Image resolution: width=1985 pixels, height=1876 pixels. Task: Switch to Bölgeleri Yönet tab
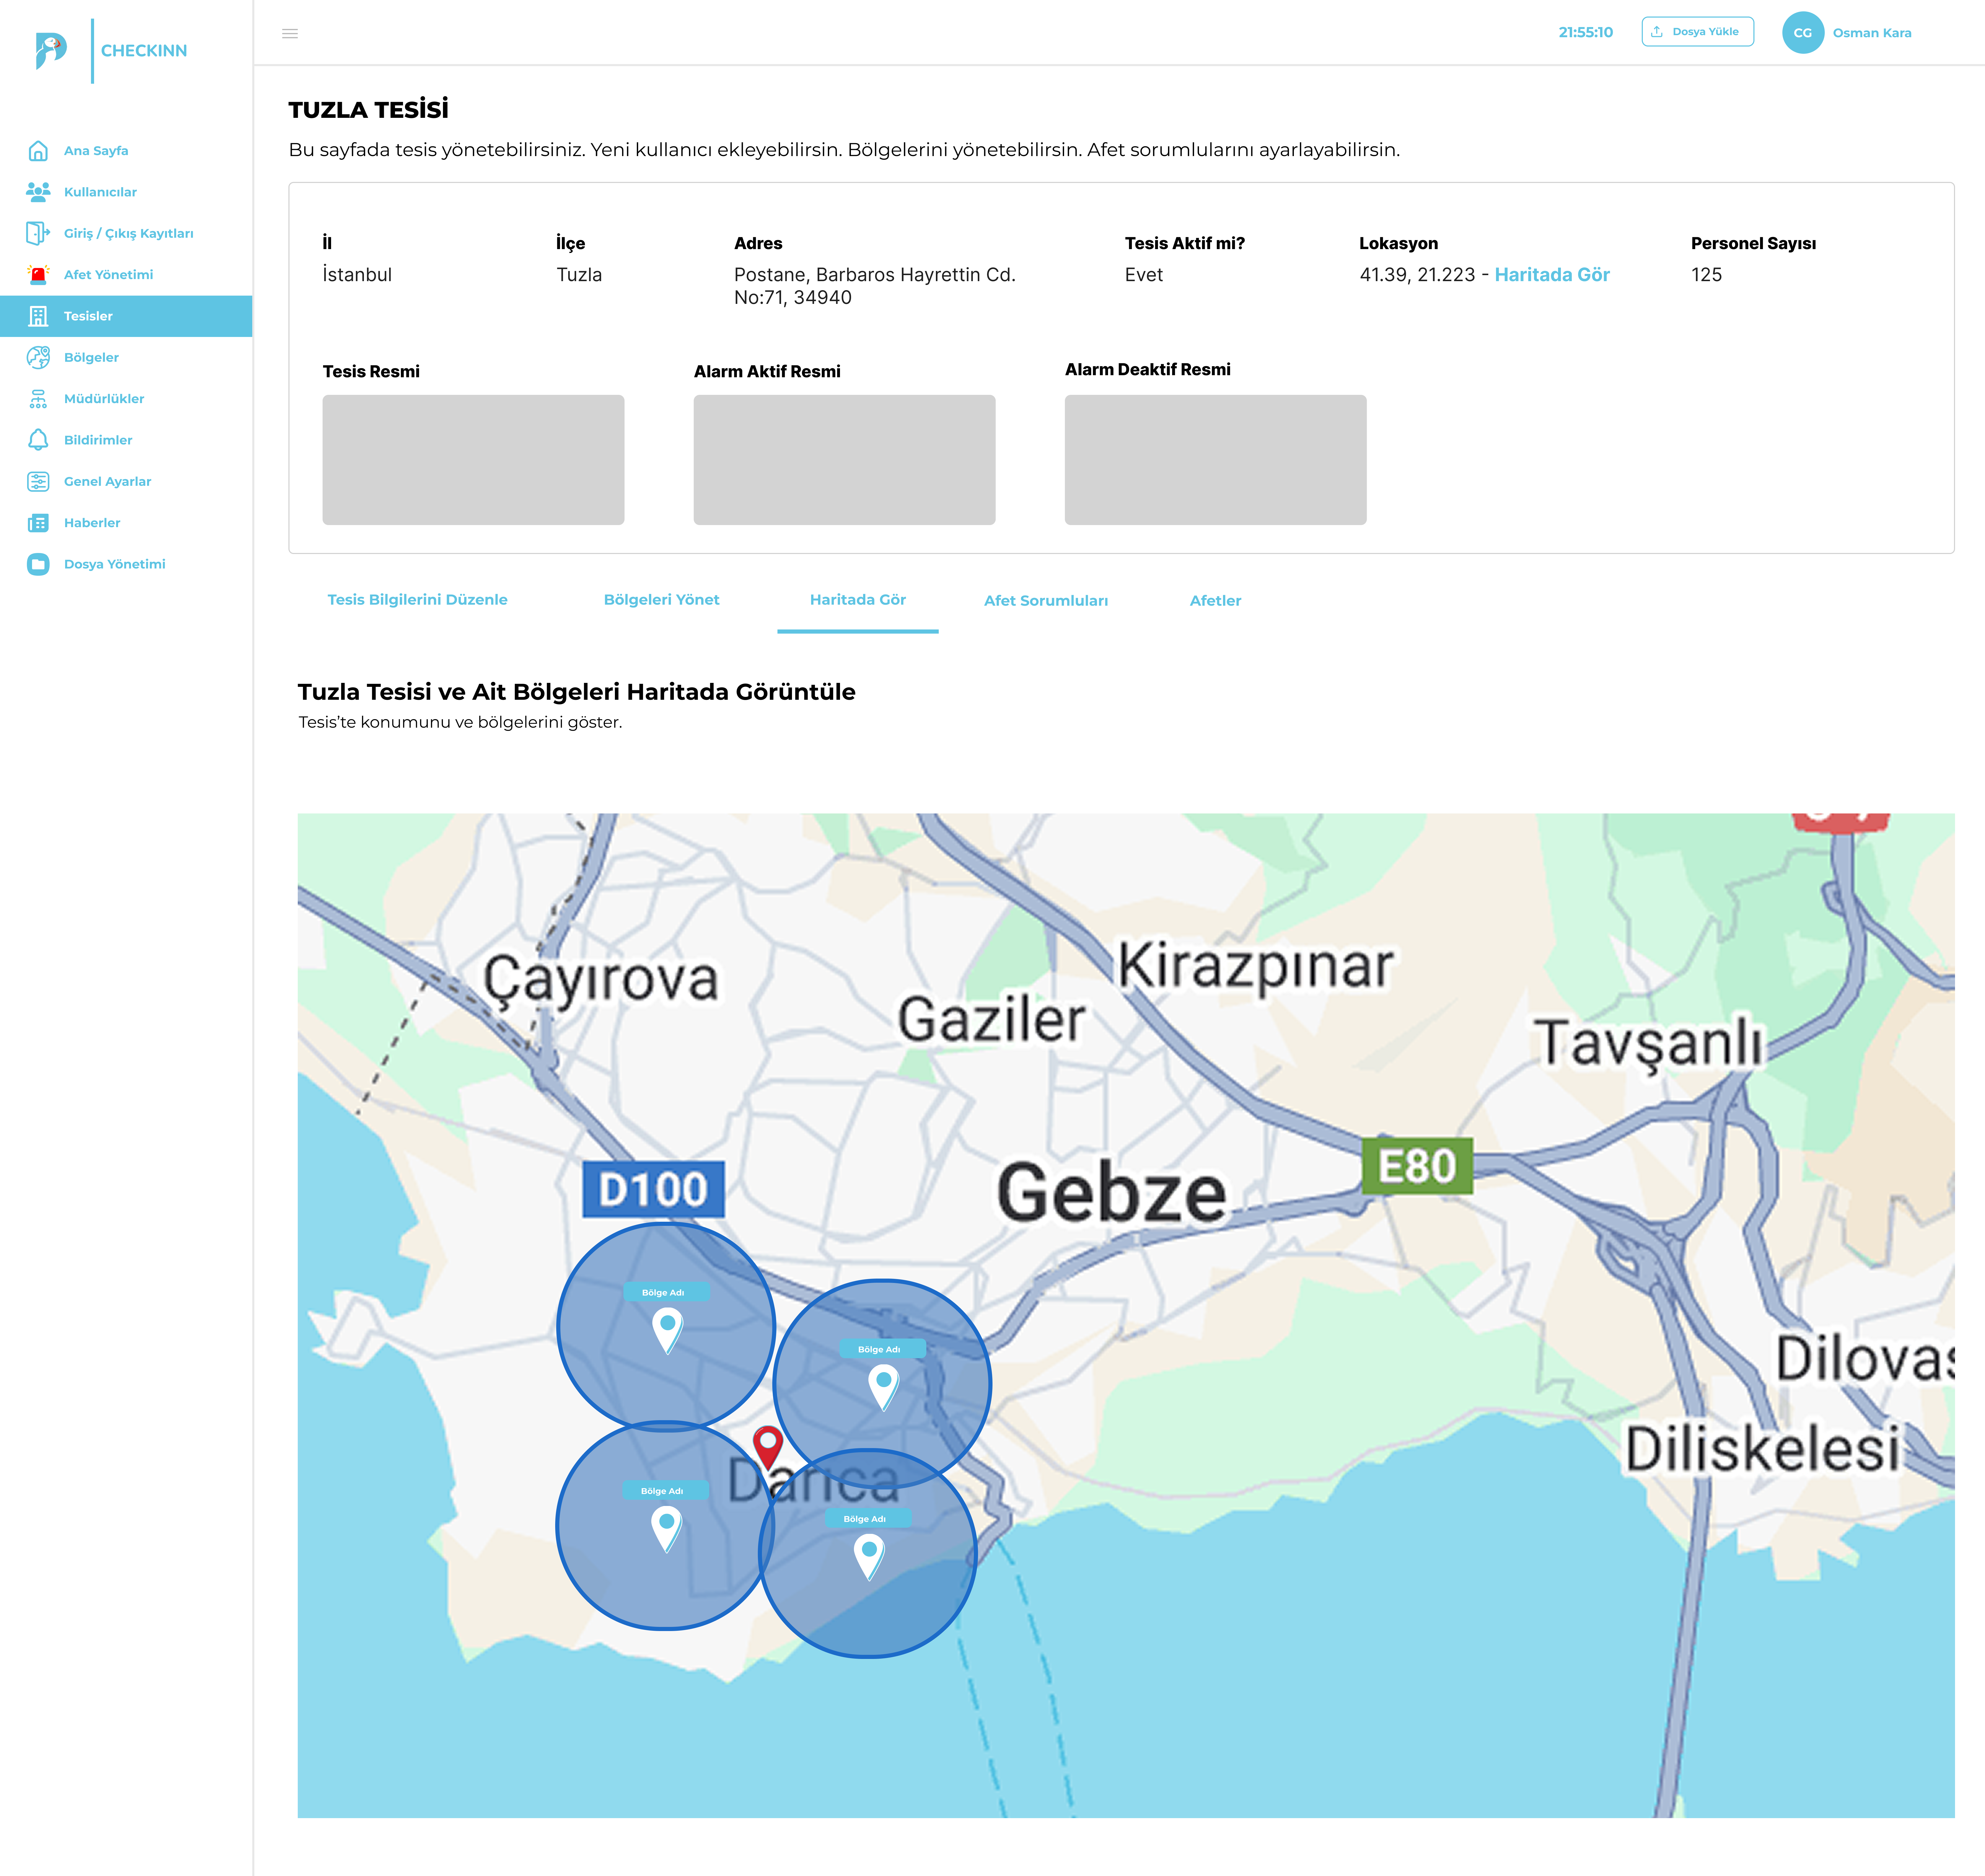661,600
